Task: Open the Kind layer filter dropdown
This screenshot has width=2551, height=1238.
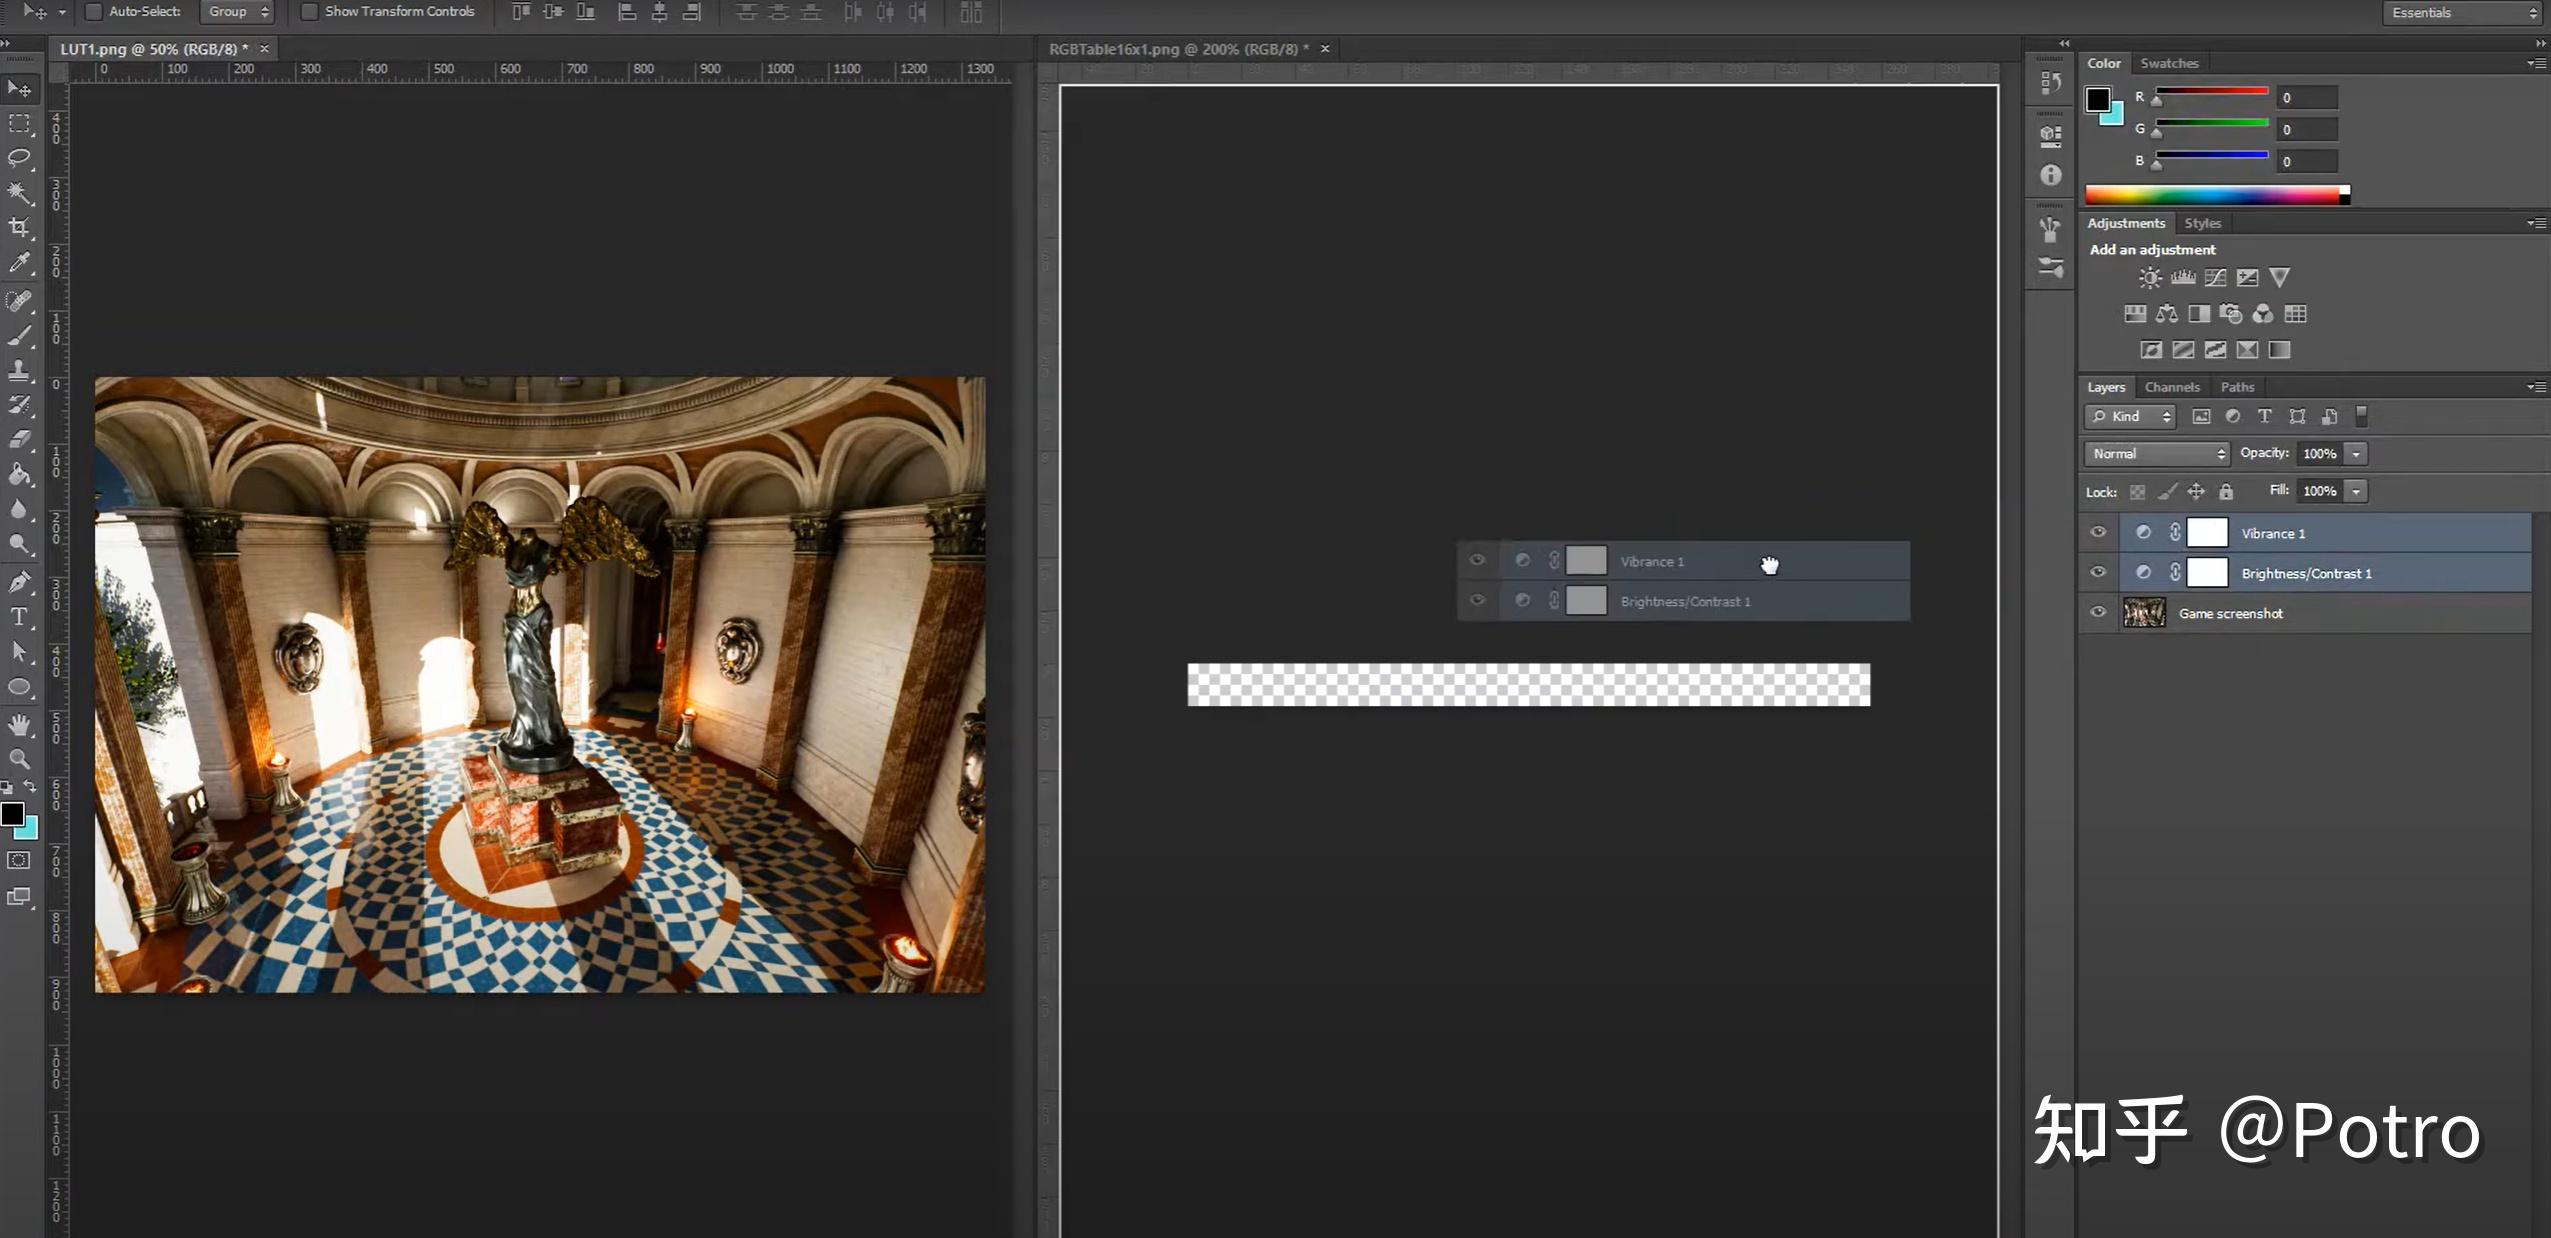Action: pos(2130,417)
